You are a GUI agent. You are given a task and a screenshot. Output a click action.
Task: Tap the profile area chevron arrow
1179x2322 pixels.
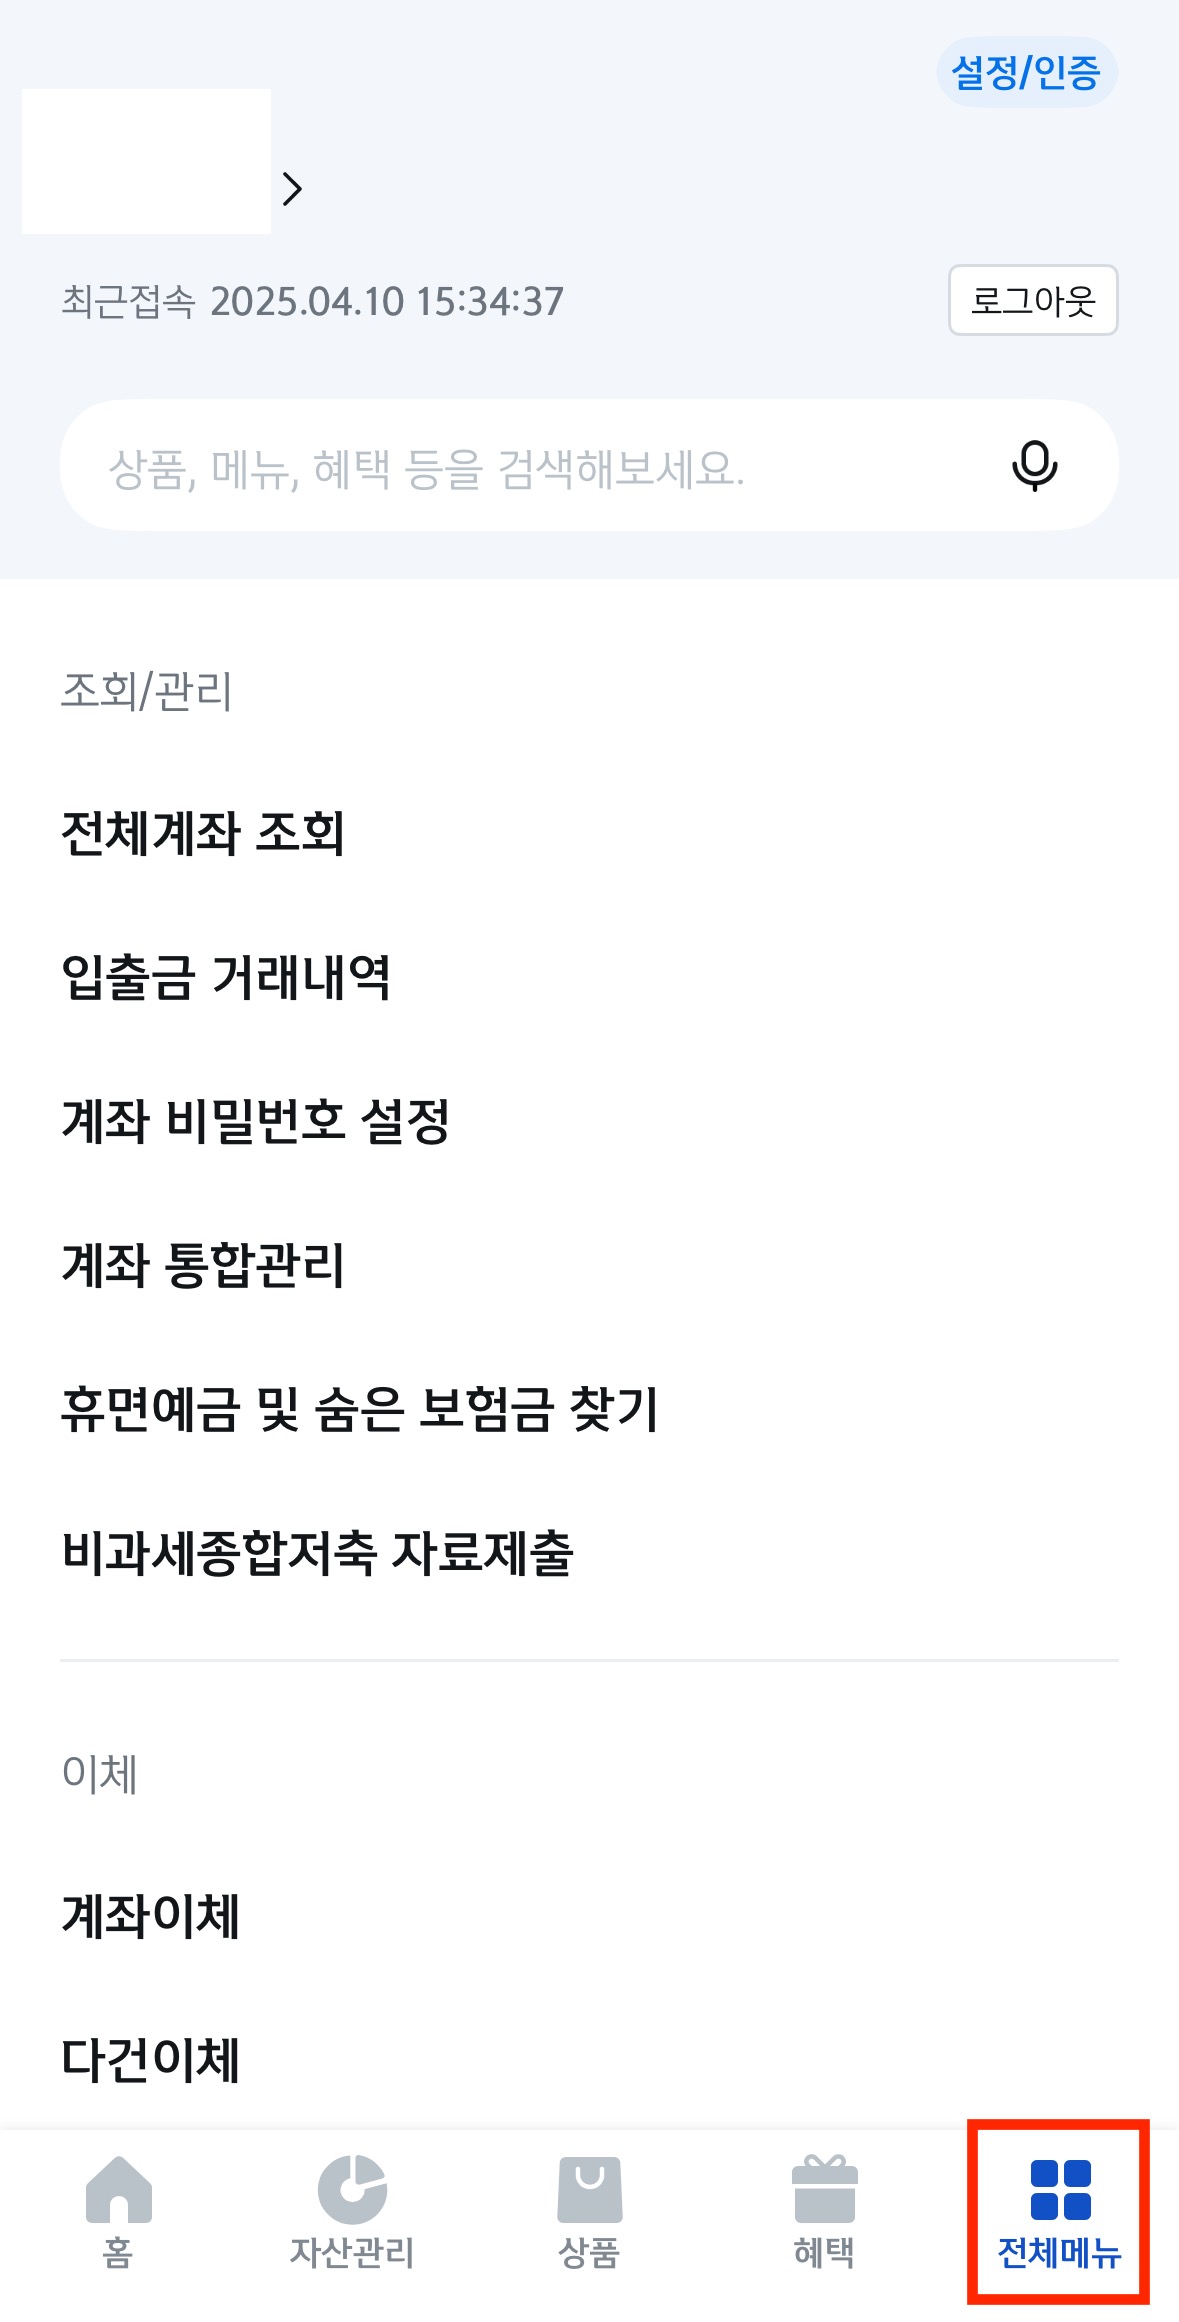coord(291,189)
